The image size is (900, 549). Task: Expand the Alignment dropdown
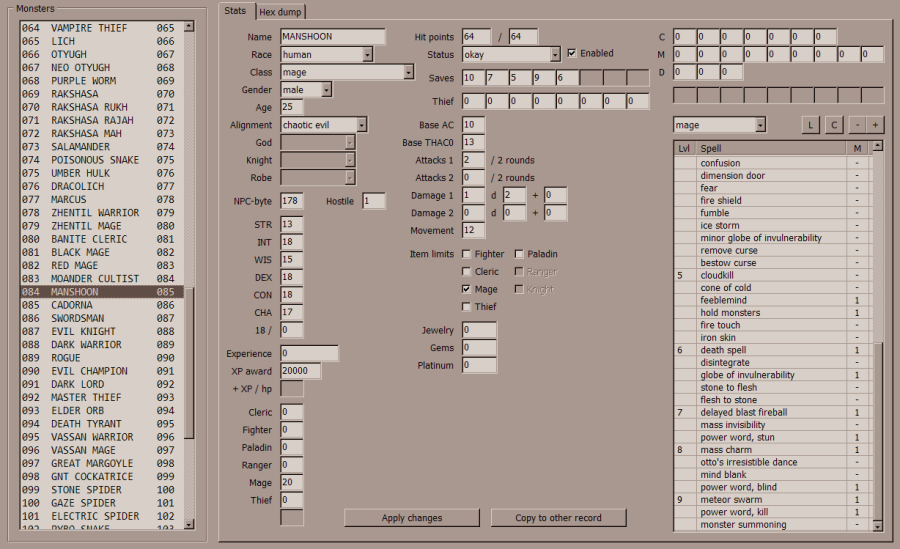[x=361, y=125]
